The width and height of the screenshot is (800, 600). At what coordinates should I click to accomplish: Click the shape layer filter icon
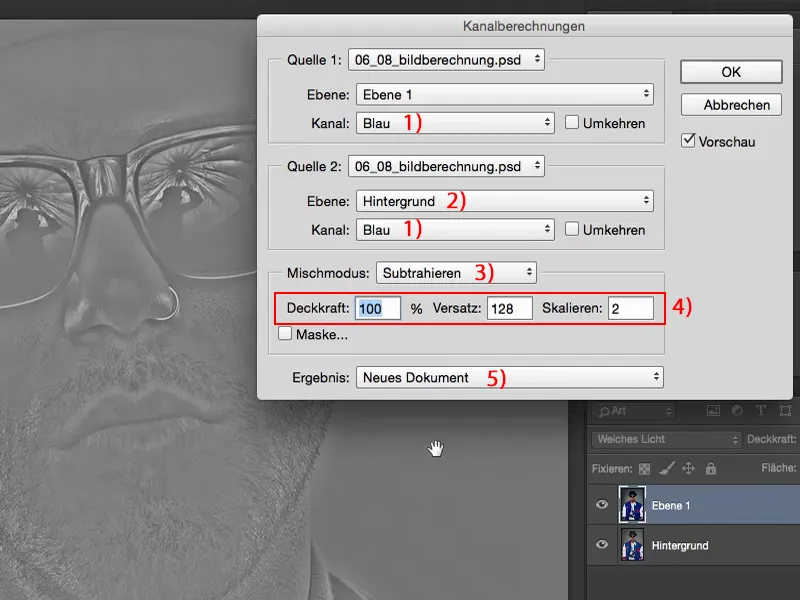pyautogui.click(x=785, y=411)
